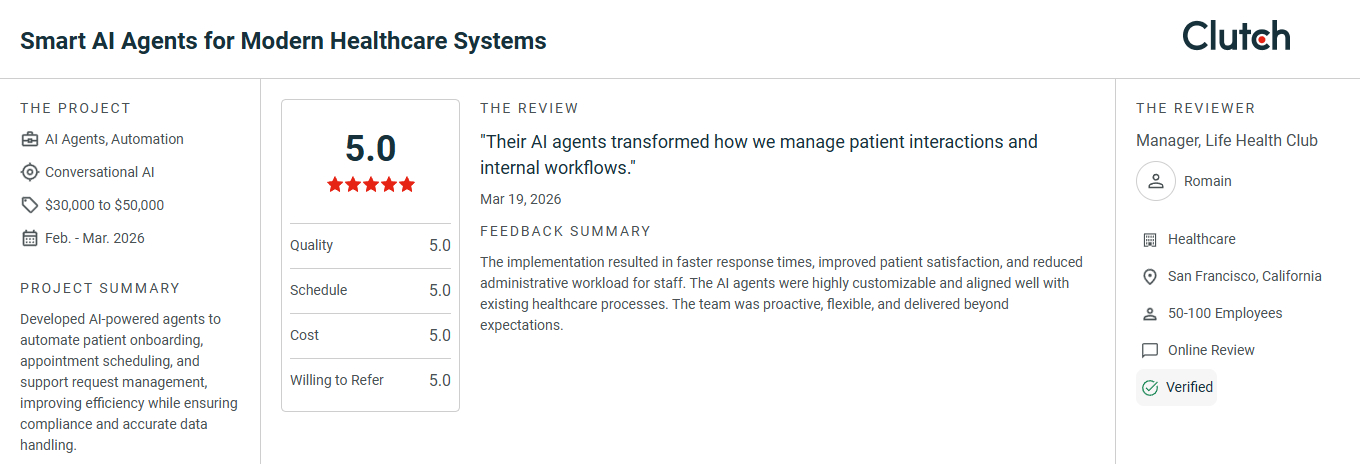Click the large 5.0 overall score
The width and height of the screenshot is (1360, 470).
pos(370,148)
